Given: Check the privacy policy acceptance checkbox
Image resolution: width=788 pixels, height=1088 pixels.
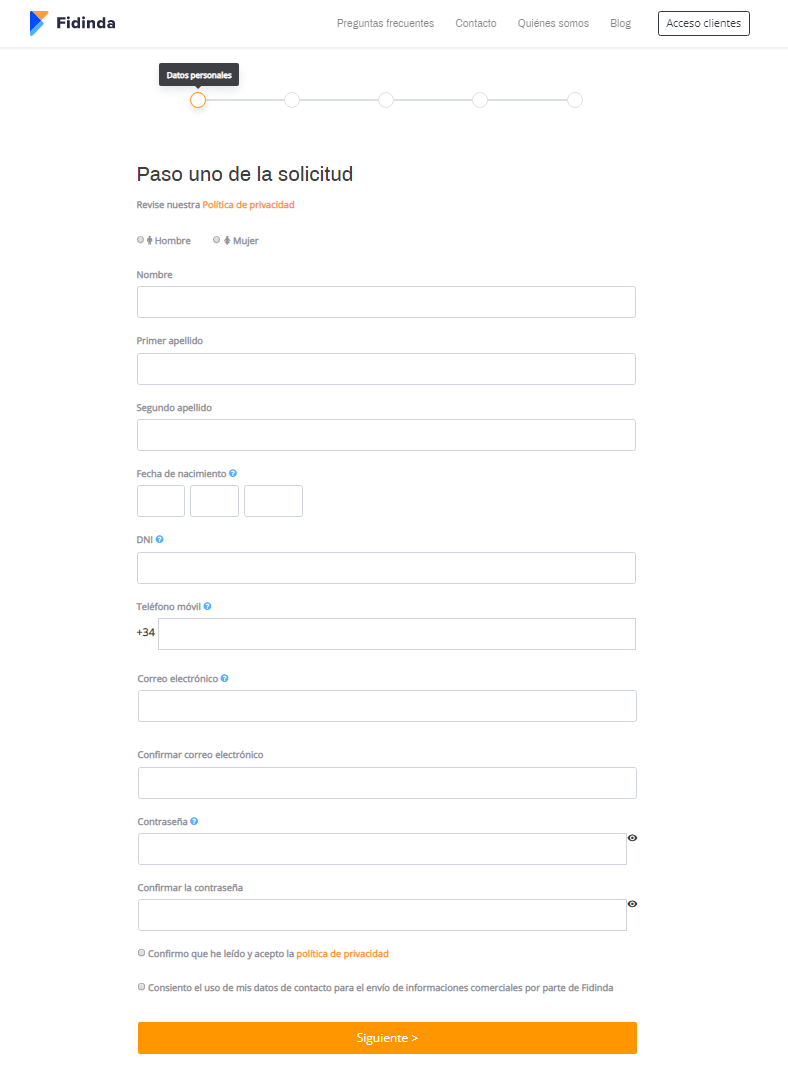Looking at the screenshot, I should coord(142,953).
